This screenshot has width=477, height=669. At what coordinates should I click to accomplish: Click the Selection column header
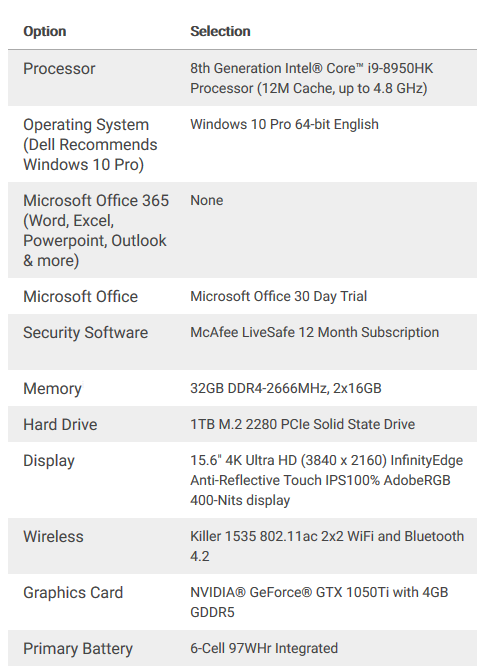220,31
